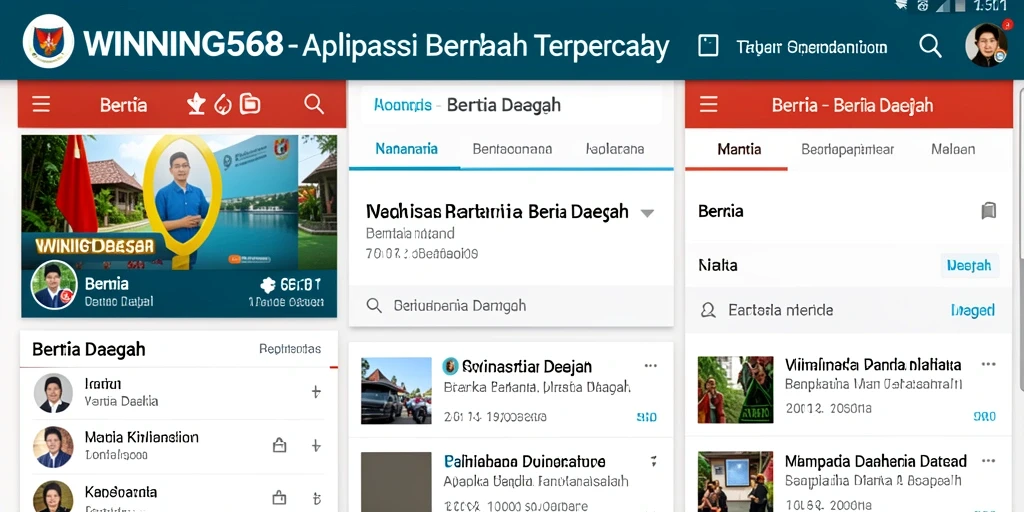Click the Bernia profile avatar on banner card
Viewport: 1024px width, 512px height.
coord(54,285)
